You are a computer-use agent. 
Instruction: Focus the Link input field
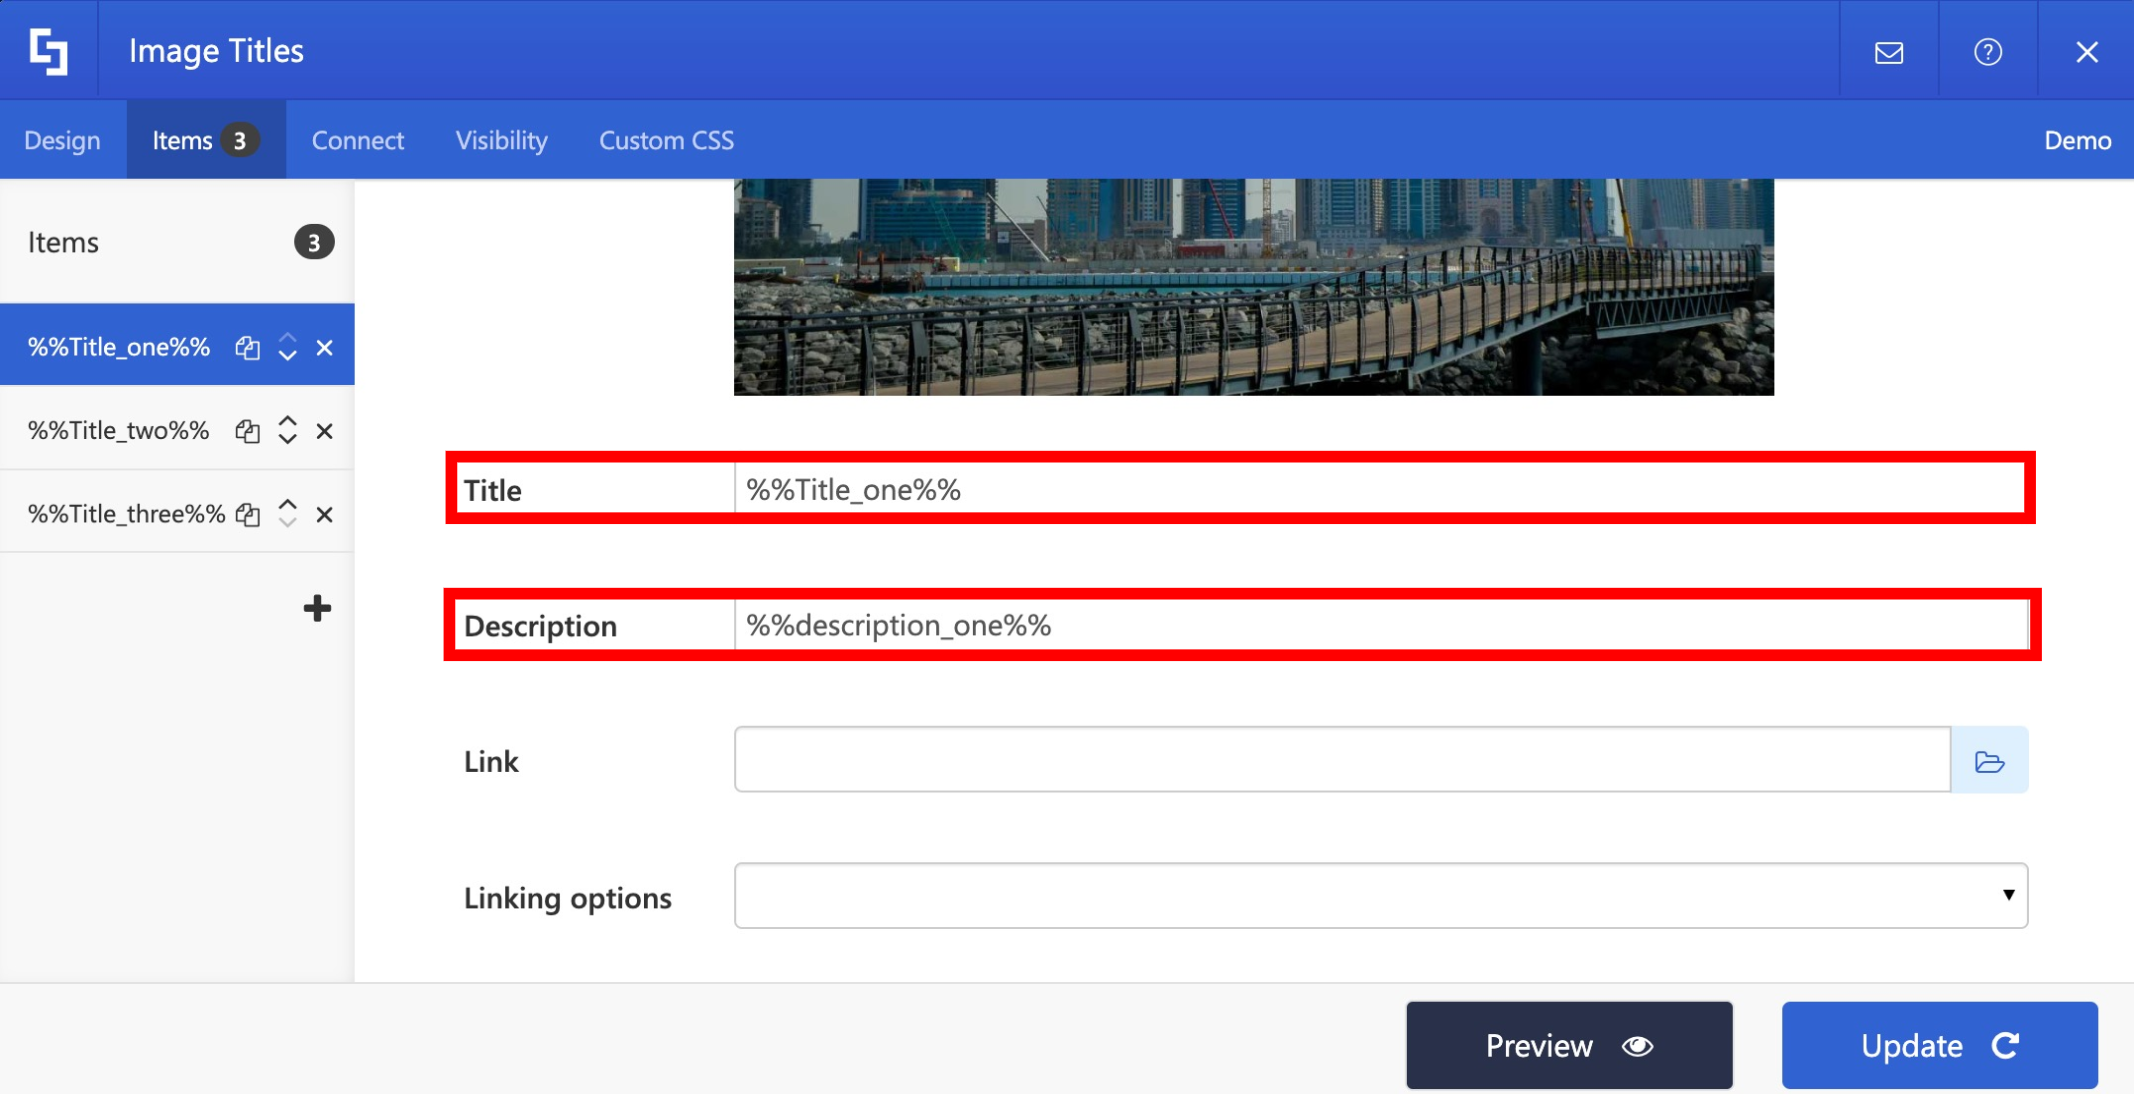point(1341,760)
